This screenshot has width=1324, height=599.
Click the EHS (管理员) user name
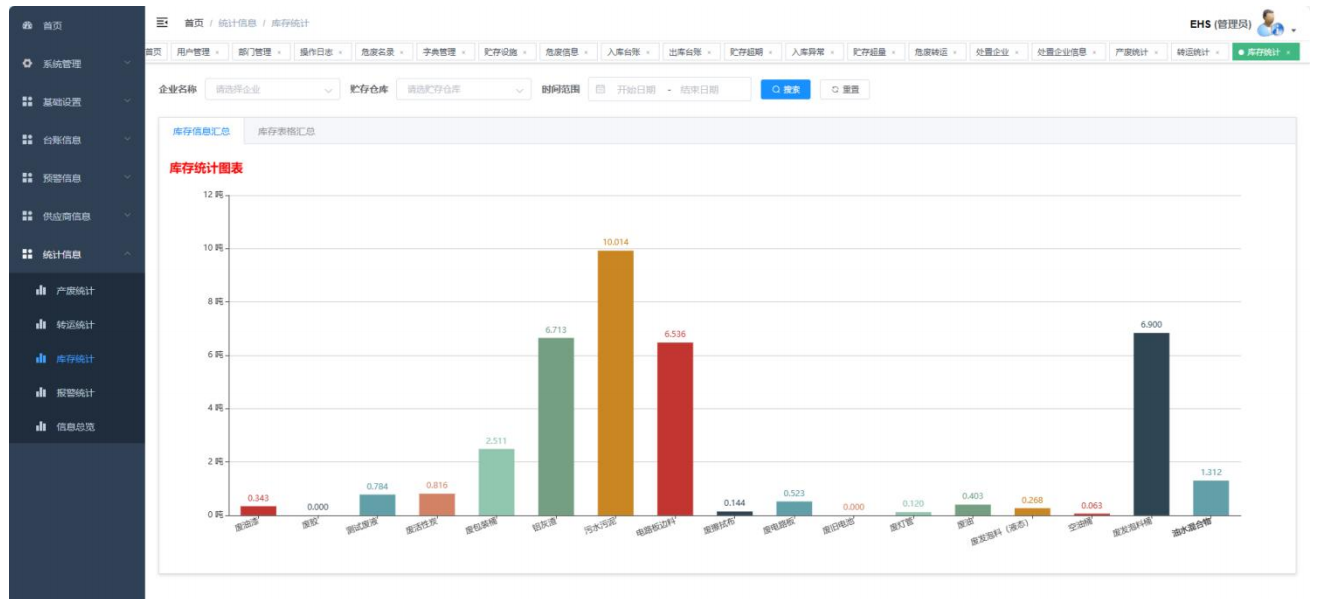1220,24
